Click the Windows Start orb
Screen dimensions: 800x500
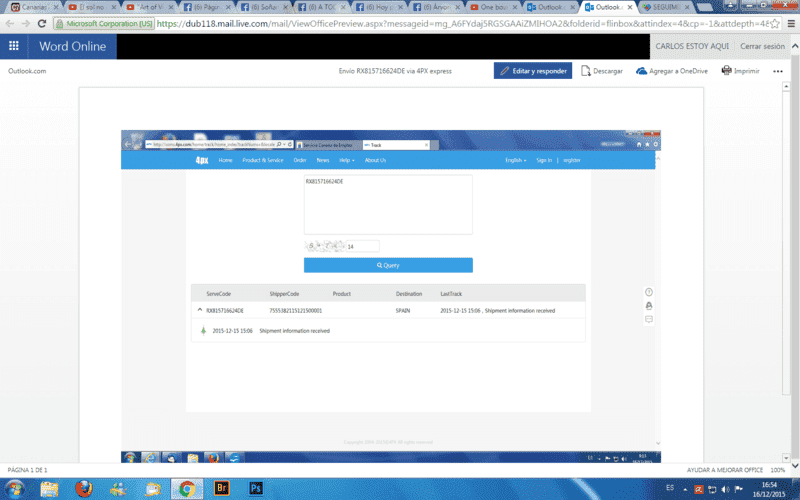[15, 489]
